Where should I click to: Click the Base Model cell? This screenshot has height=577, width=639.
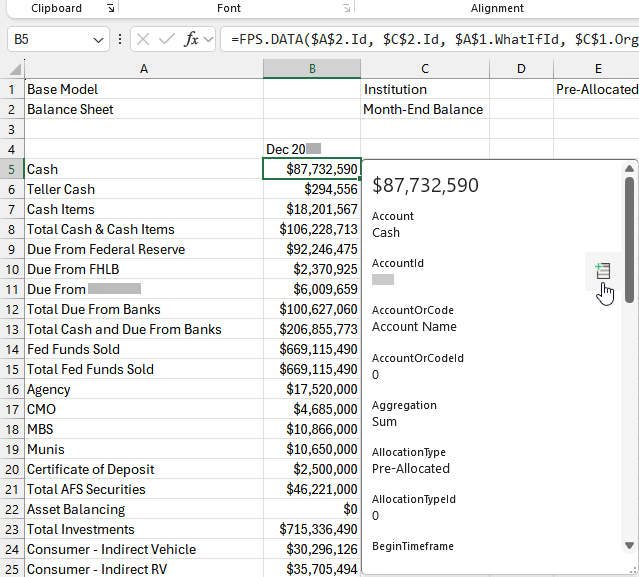[x=144, y=89]
